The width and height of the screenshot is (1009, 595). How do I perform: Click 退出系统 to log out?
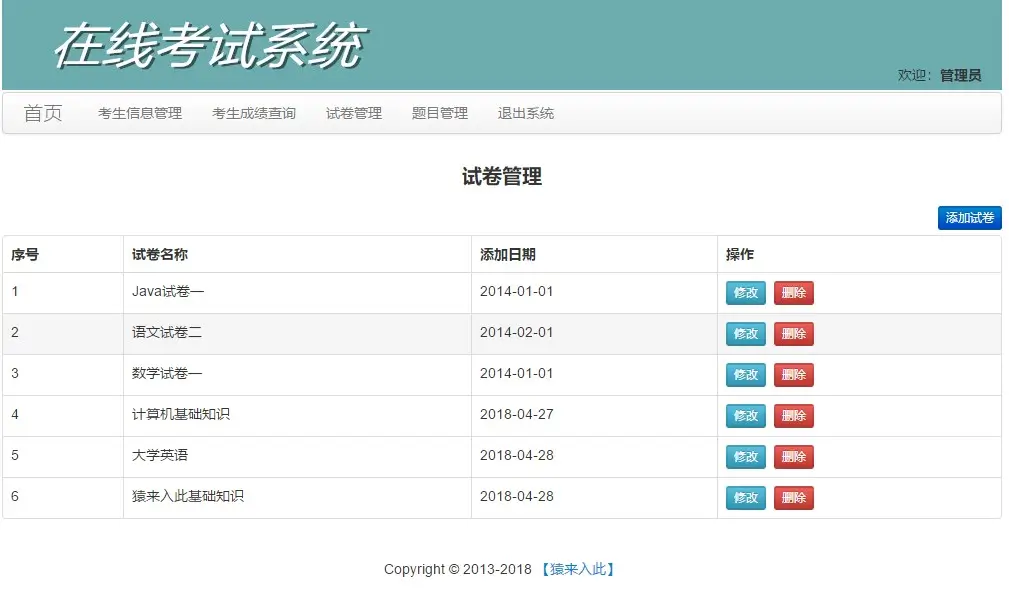tap(524, 113)
